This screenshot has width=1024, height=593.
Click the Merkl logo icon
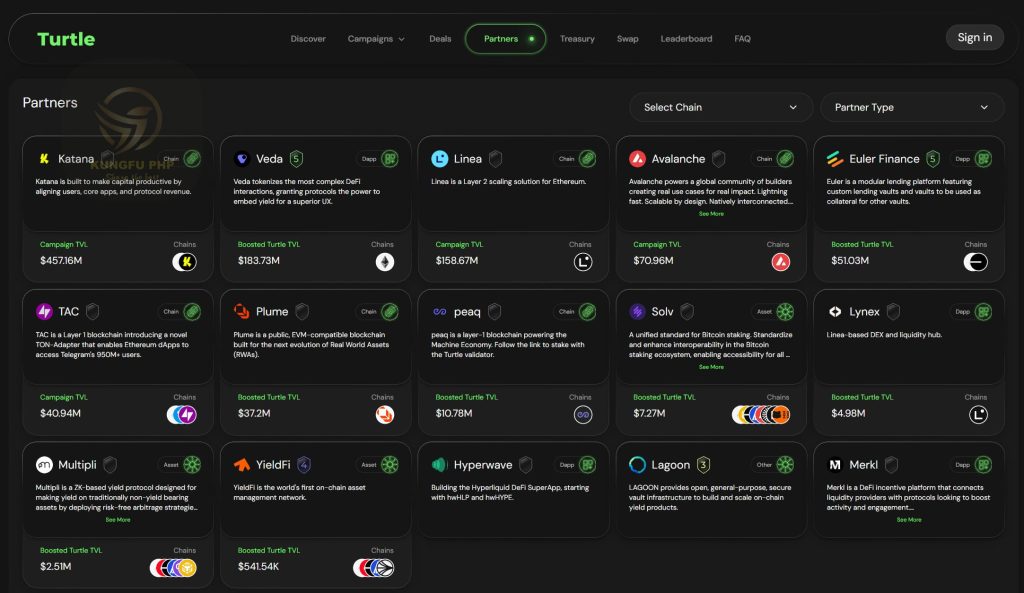coord(835,465)
